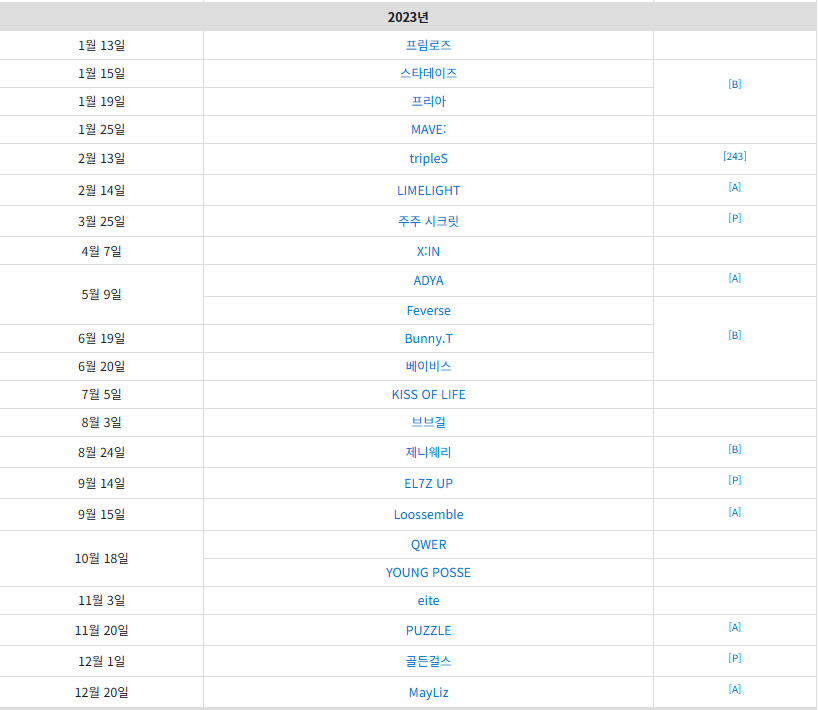Click footnote [A] next to MayLiz

[x=735, y=689]
